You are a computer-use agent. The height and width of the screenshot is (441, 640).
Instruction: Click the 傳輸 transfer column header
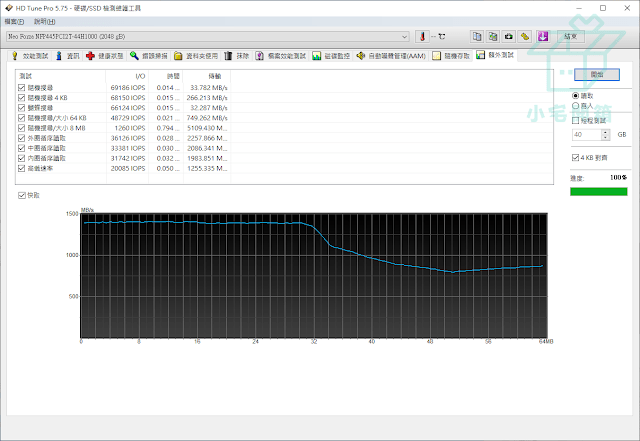click(x=207, y=76)
